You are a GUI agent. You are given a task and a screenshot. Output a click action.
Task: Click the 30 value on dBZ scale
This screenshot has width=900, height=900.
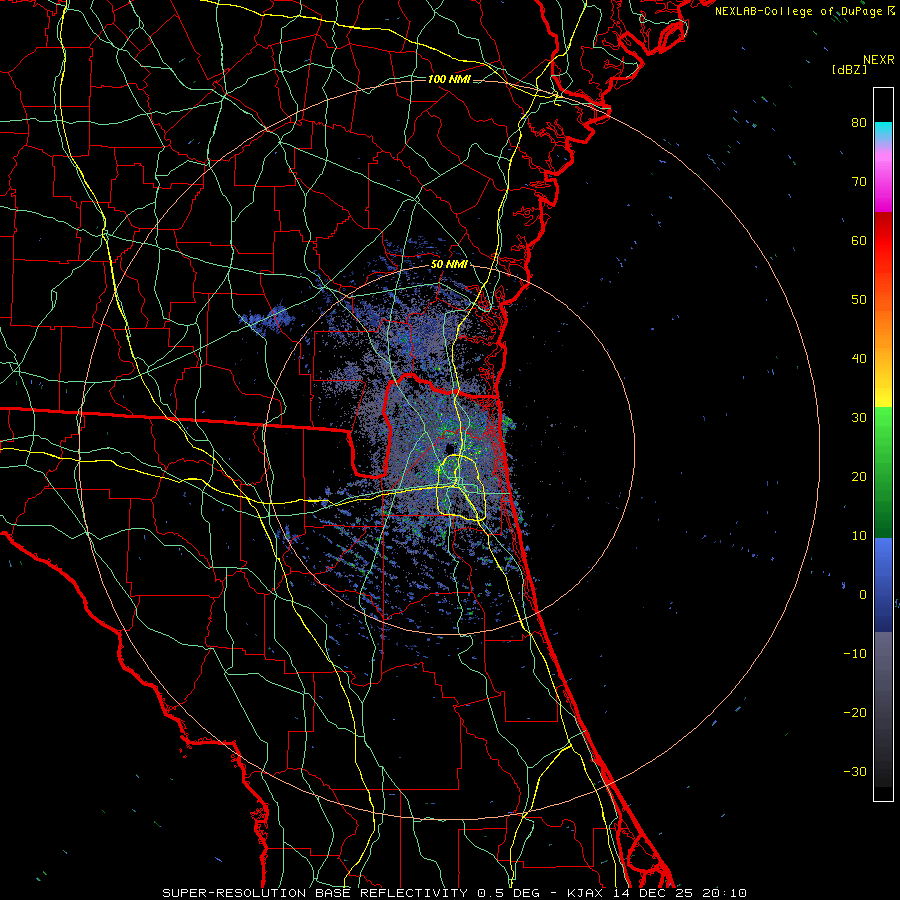859,417
